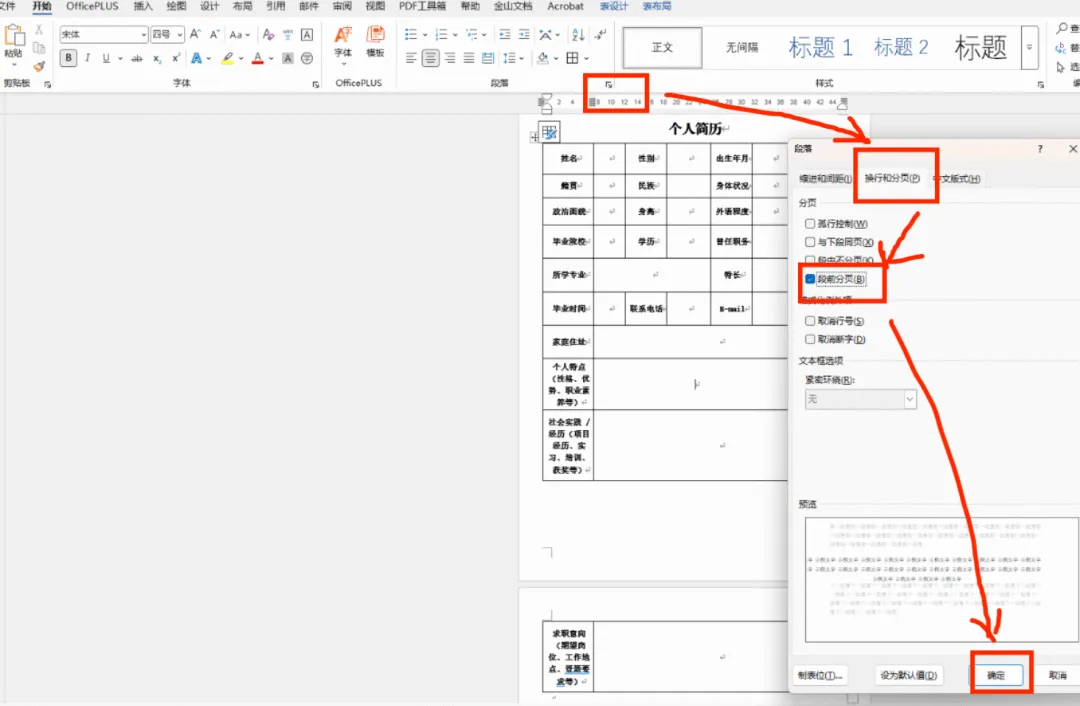Click the 取消 button in dialog
Viewport: 1080px width, 706px height.
click(1057, 676)
